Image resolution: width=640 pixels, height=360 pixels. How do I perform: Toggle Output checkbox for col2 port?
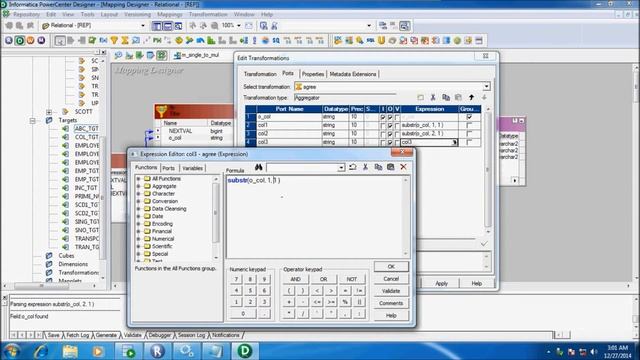pyautogui.click(x=390, y=134)
